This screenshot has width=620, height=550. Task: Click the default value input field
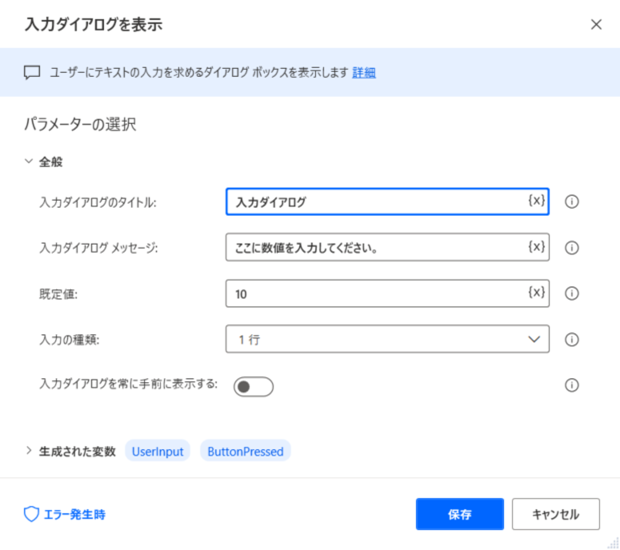[x=387, y=293]
